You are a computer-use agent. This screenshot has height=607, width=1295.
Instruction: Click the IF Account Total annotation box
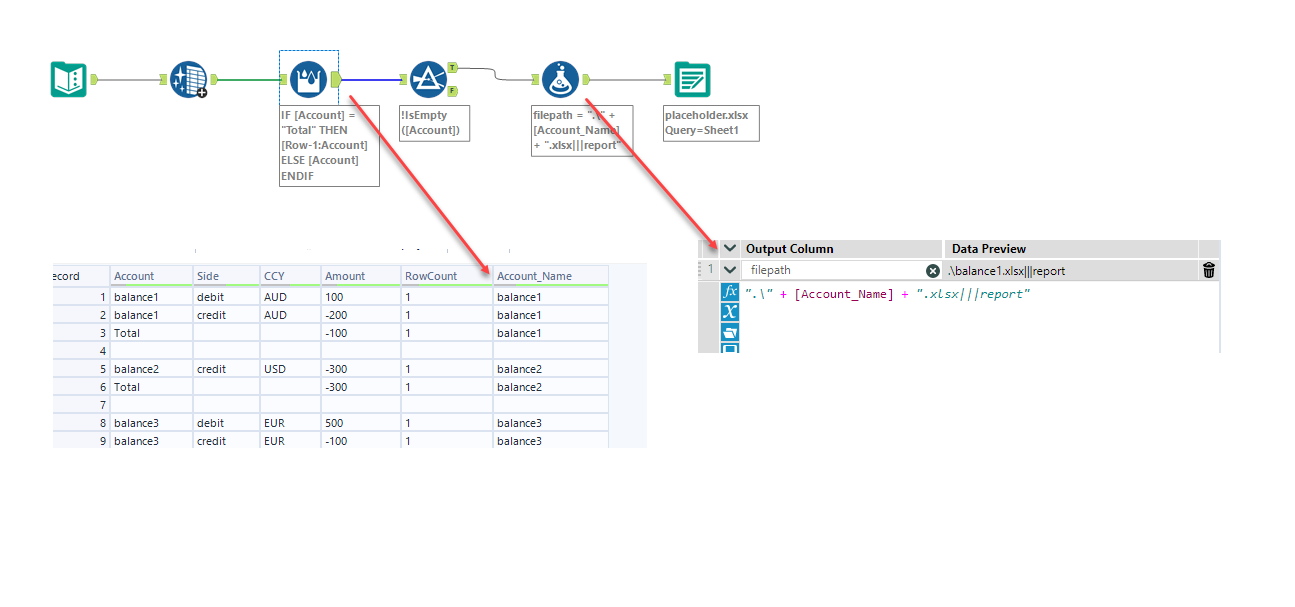(328, 145)
